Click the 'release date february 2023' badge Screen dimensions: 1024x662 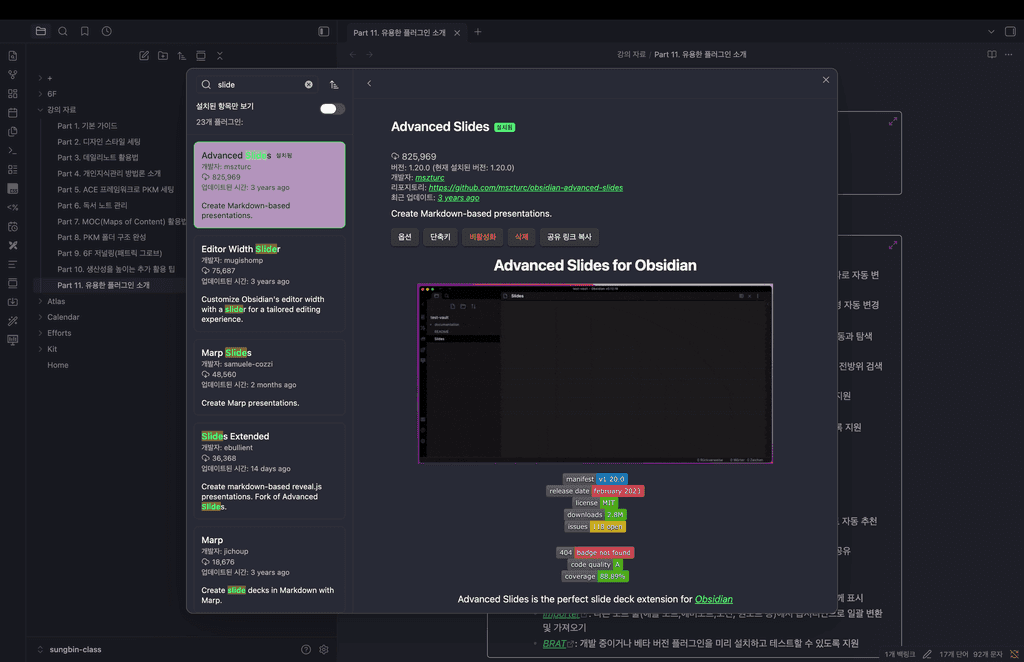[595, 490]
